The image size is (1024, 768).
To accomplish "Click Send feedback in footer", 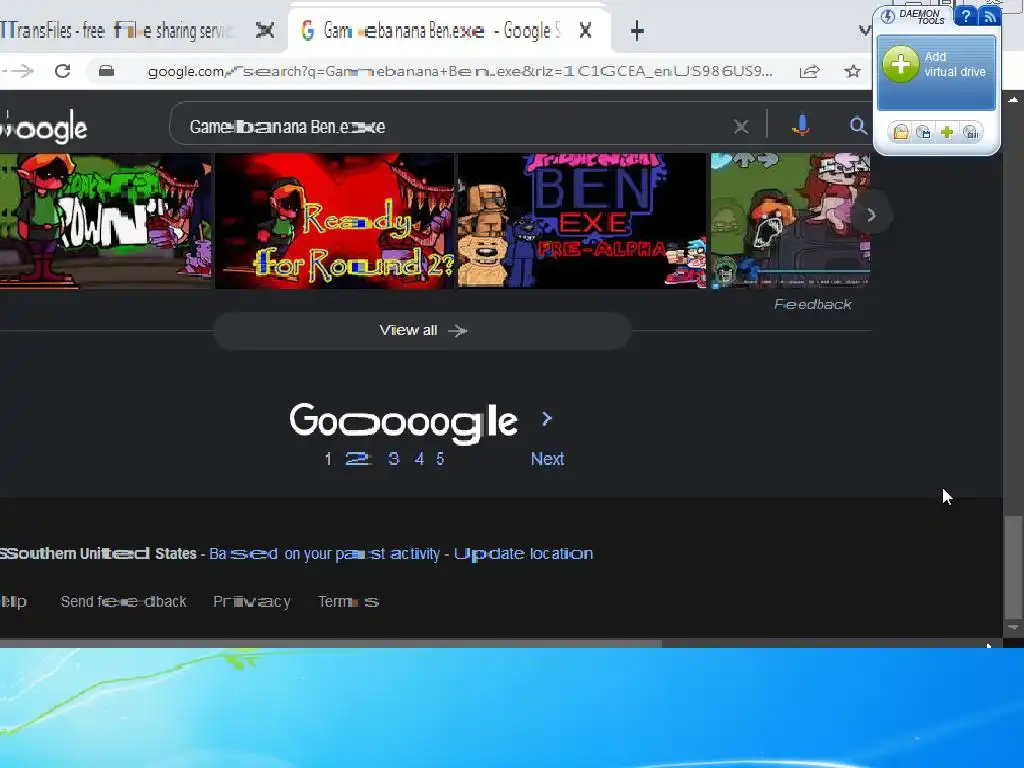I will point(123,601).
